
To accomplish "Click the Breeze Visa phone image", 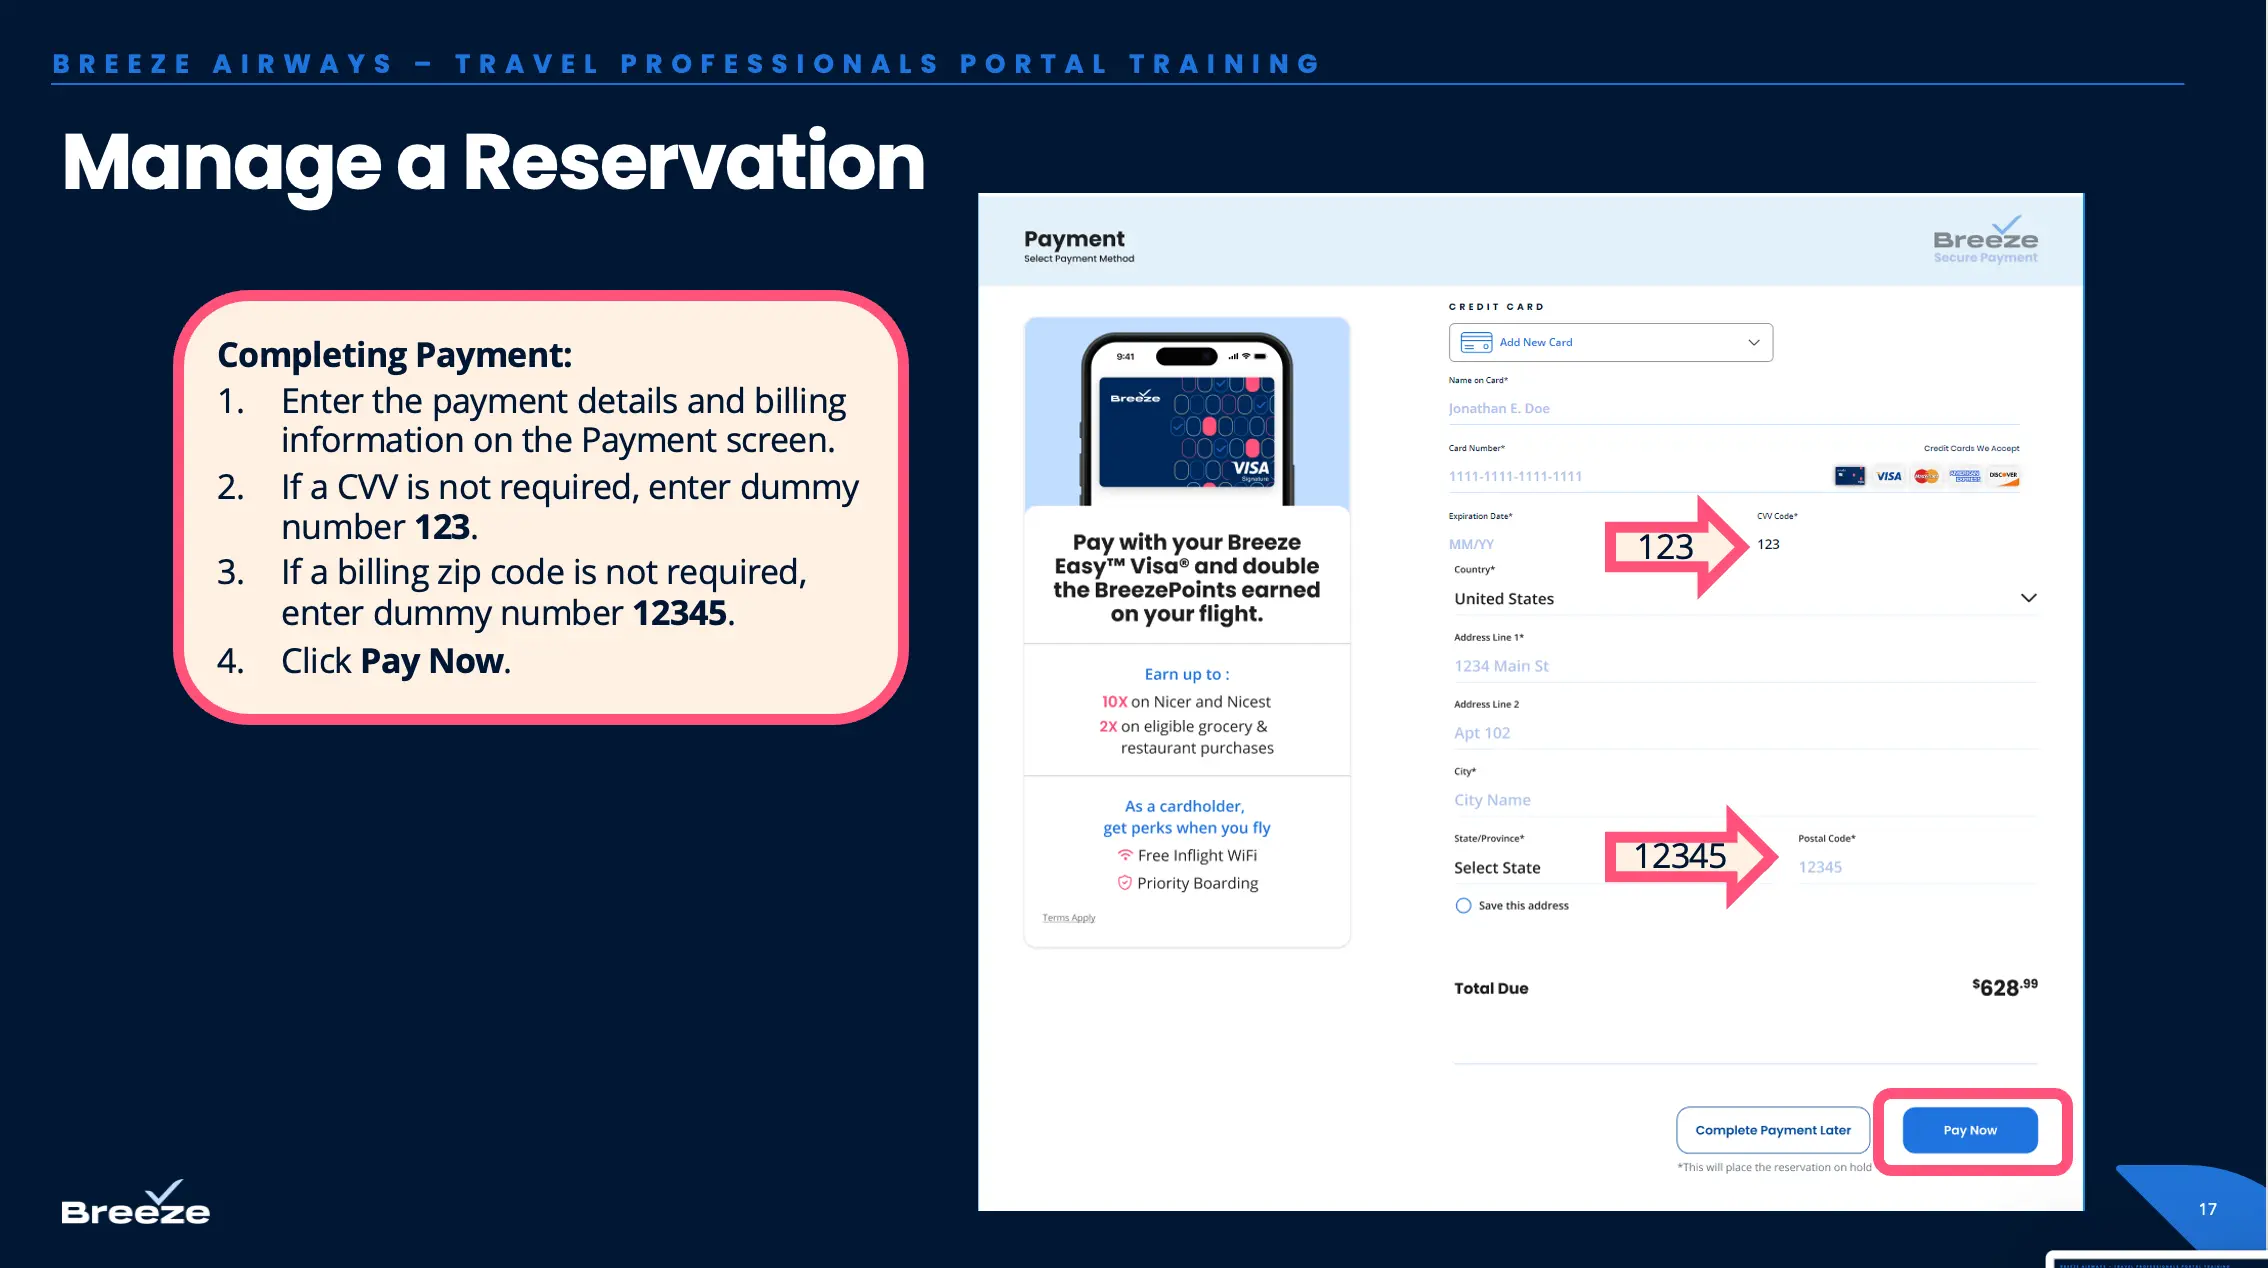I will click(x=1187, y=413).
